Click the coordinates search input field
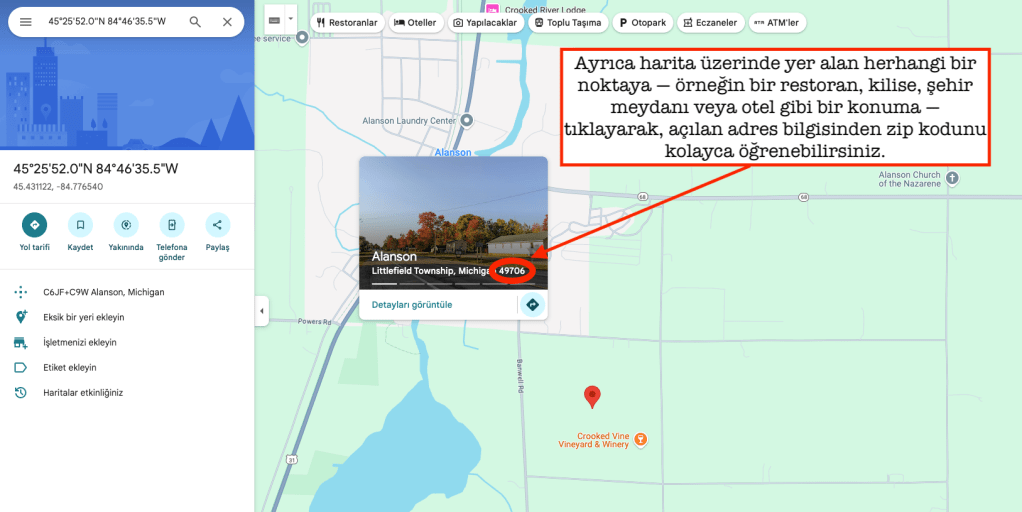This screenshot has height=512, width=1022. (108, 22)
